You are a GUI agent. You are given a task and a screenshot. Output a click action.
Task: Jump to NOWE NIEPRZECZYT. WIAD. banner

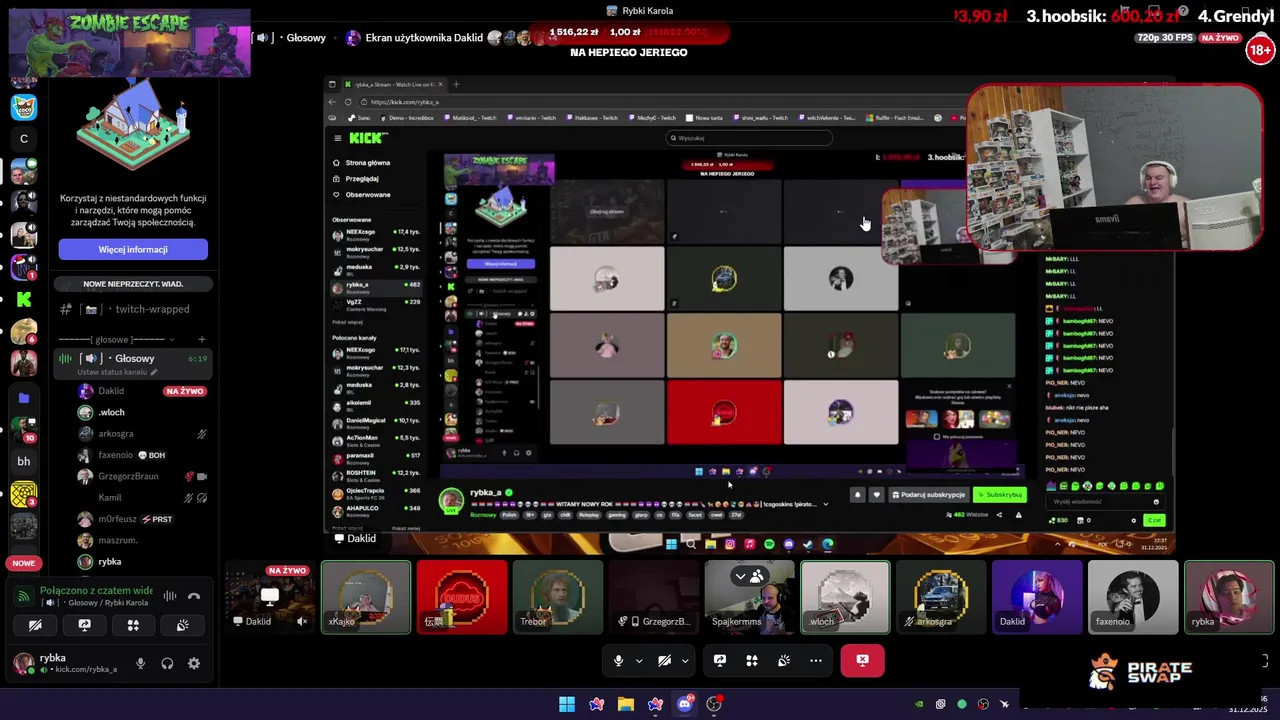133,284
